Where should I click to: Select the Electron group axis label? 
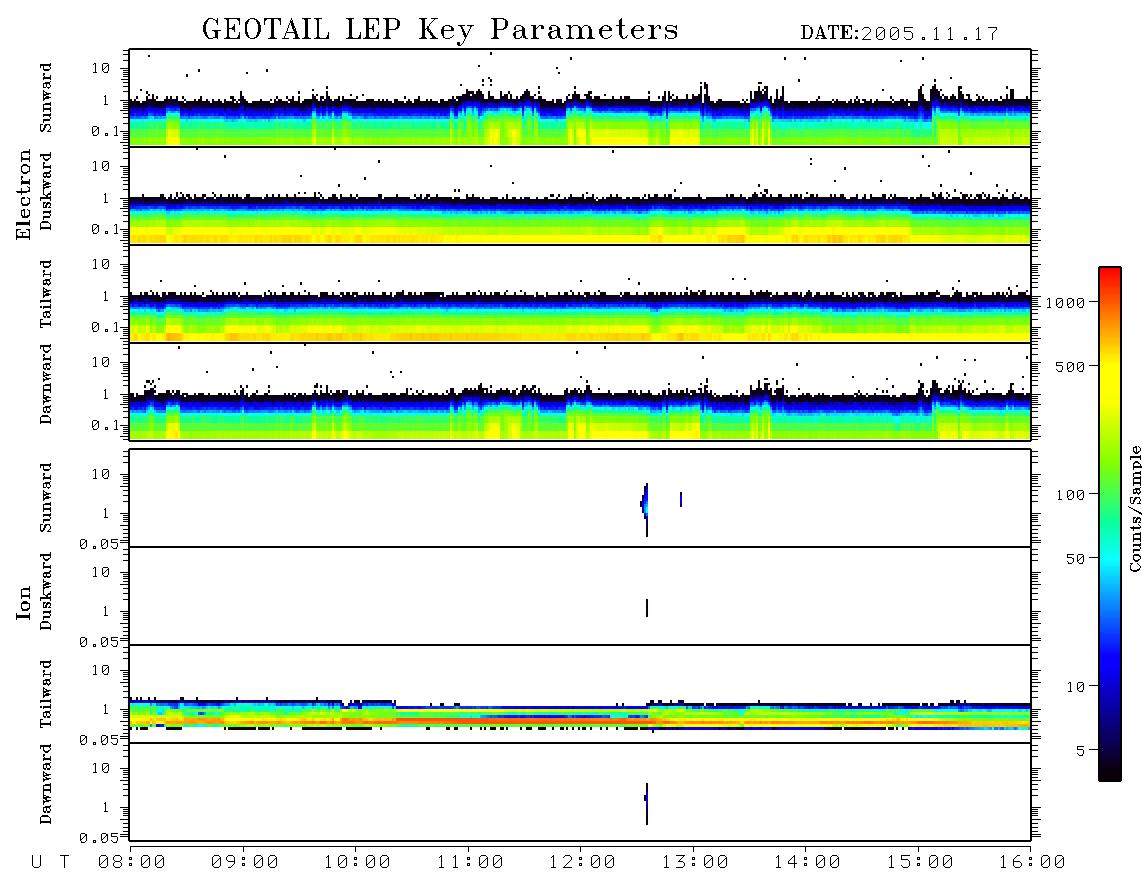click(24, 195)
